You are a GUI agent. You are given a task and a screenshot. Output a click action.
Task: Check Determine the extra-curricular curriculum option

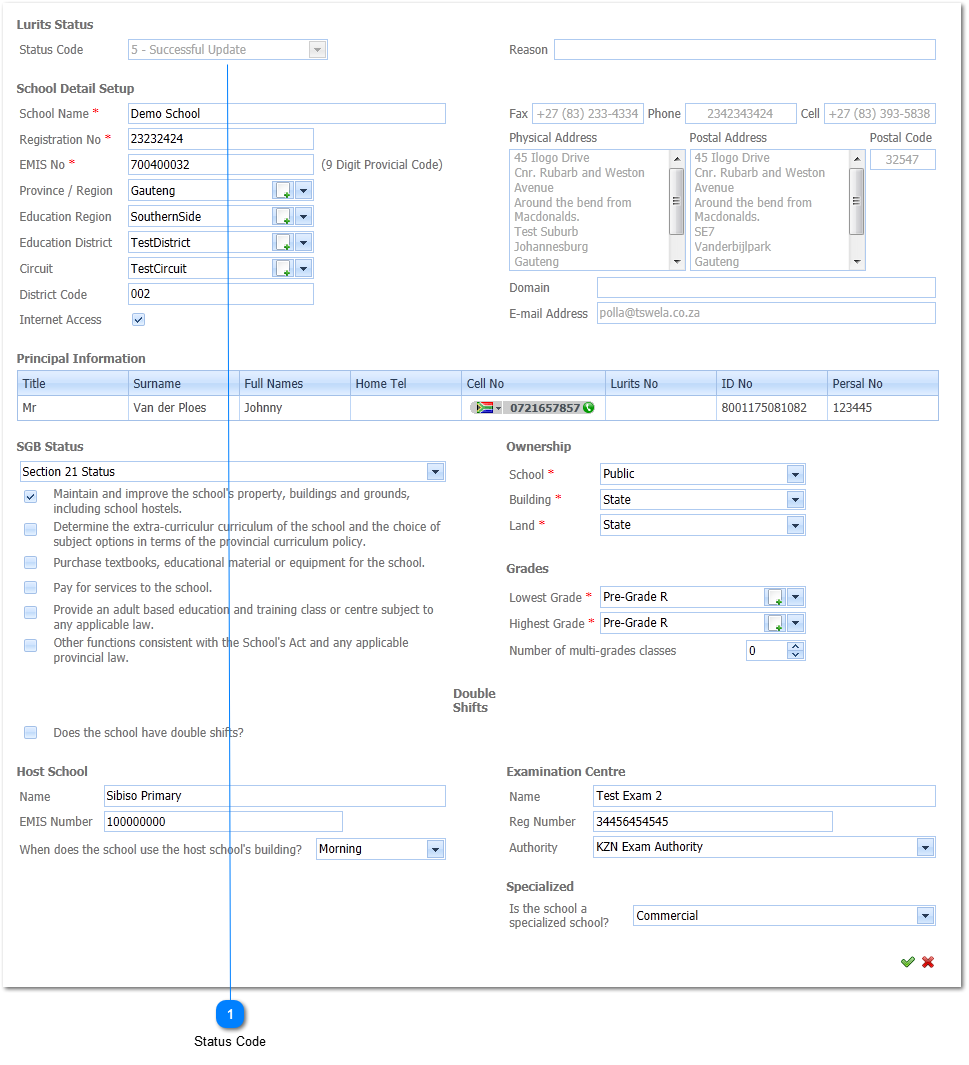tap(31, 529)
